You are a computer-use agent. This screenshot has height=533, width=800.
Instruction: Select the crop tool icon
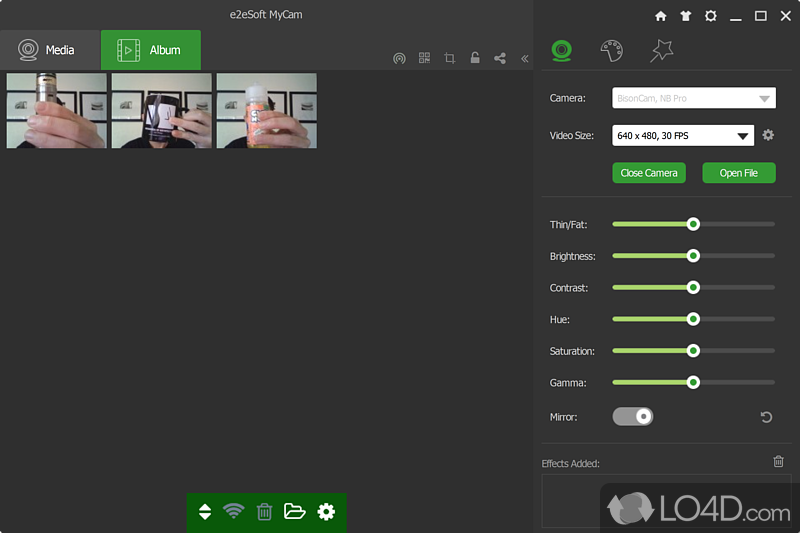pos(449,59)
